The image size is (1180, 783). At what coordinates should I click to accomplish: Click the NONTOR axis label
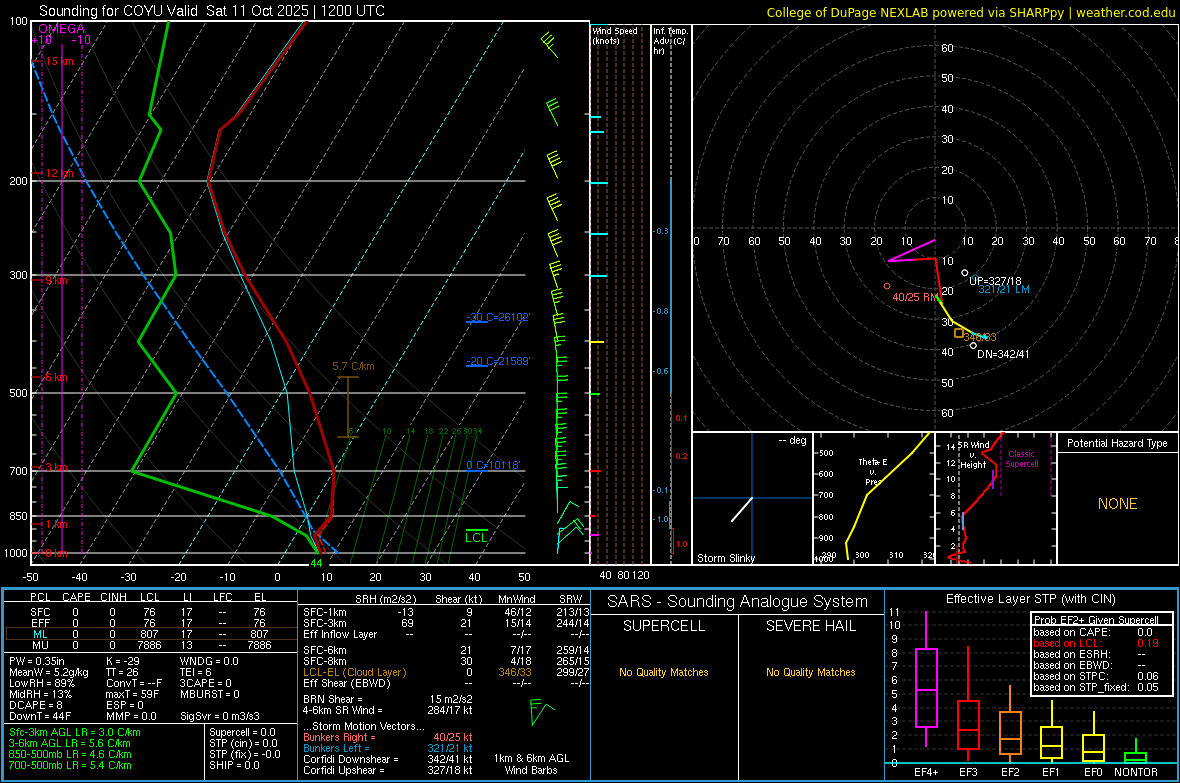click(x=1136, y=772)
